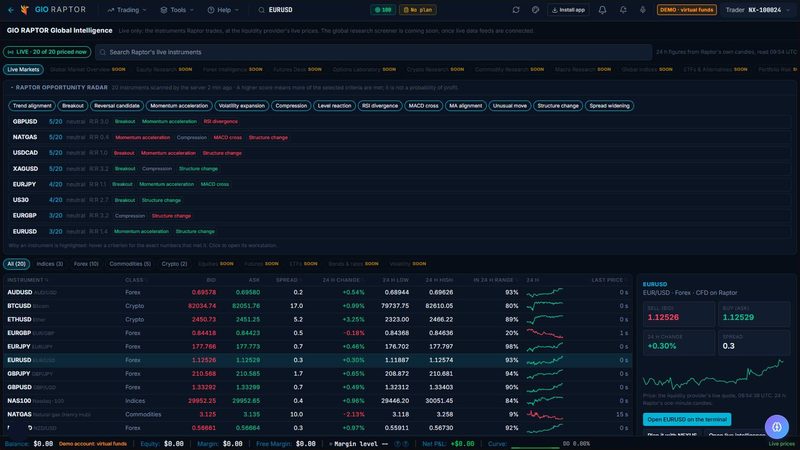Open the Tools menu dropdown
800x450 pixels.
pyautogui.click(x=177, y=10)
